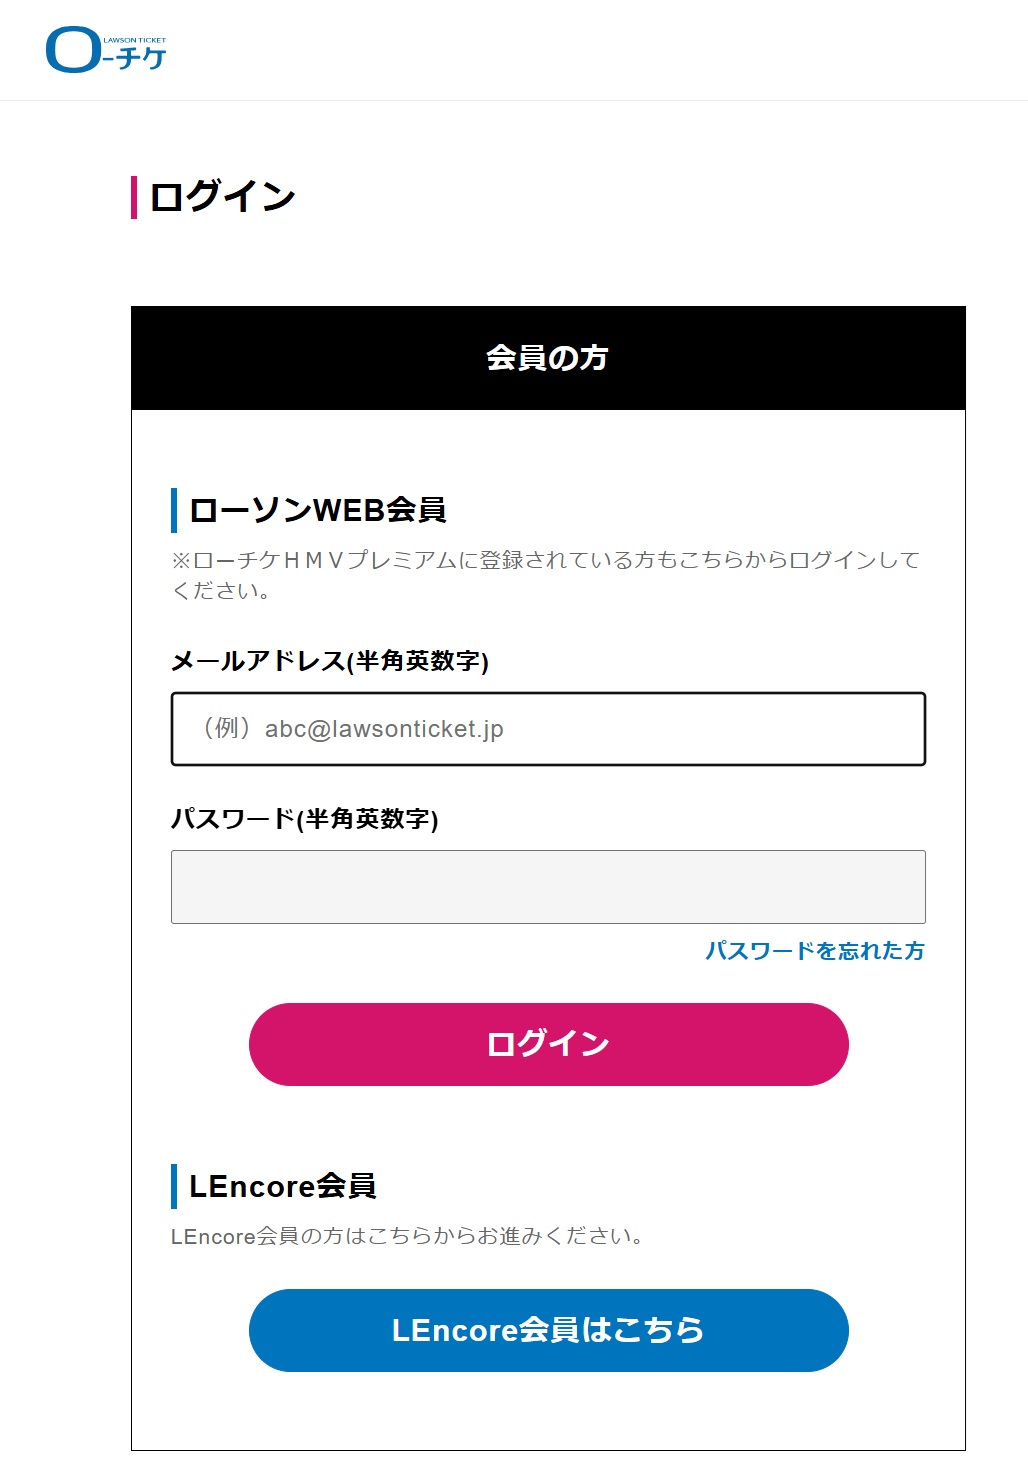Screen dimensions: 1028x1475
Task: Click the Lawson Ticket logo
Action: (106, 50)
